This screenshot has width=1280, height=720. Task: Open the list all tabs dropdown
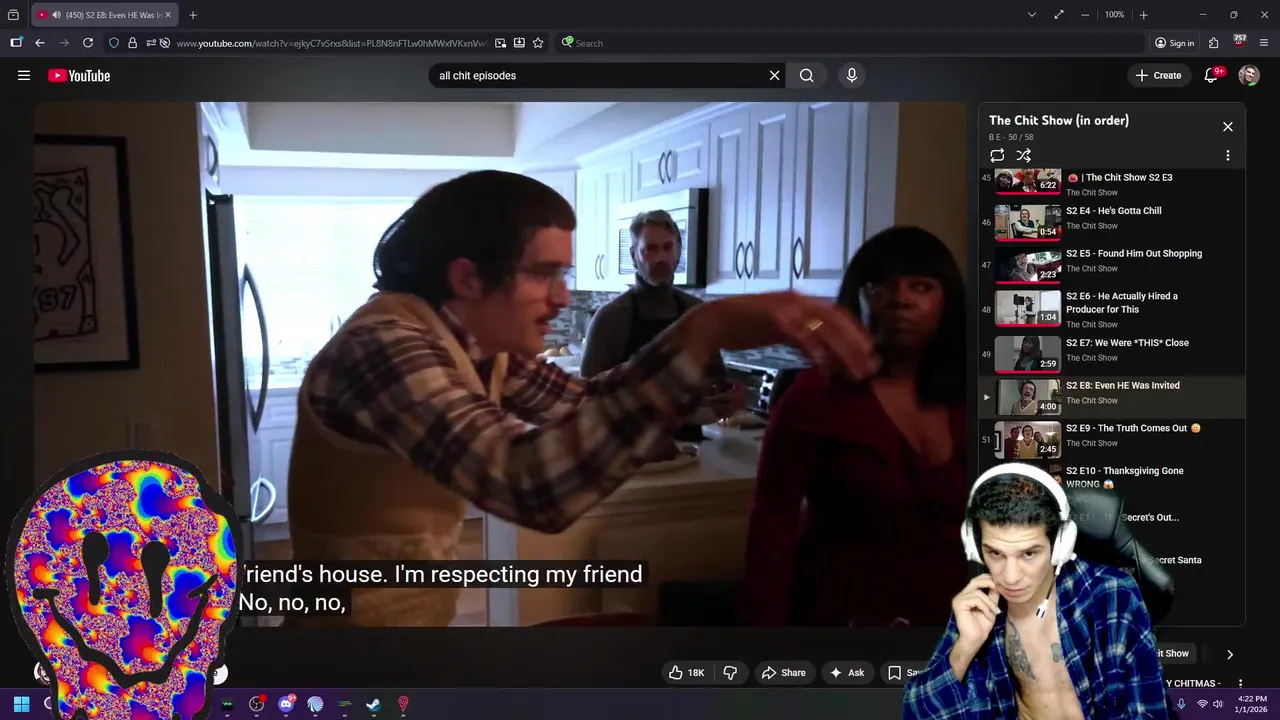click(x=1032, y=15)
